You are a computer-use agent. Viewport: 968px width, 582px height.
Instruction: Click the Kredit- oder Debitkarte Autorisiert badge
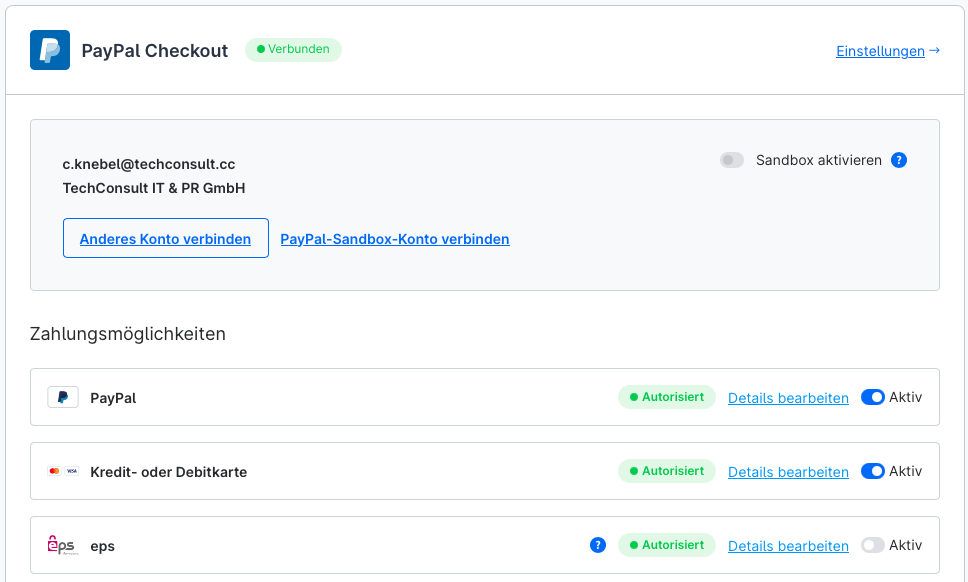pos(667,471)
